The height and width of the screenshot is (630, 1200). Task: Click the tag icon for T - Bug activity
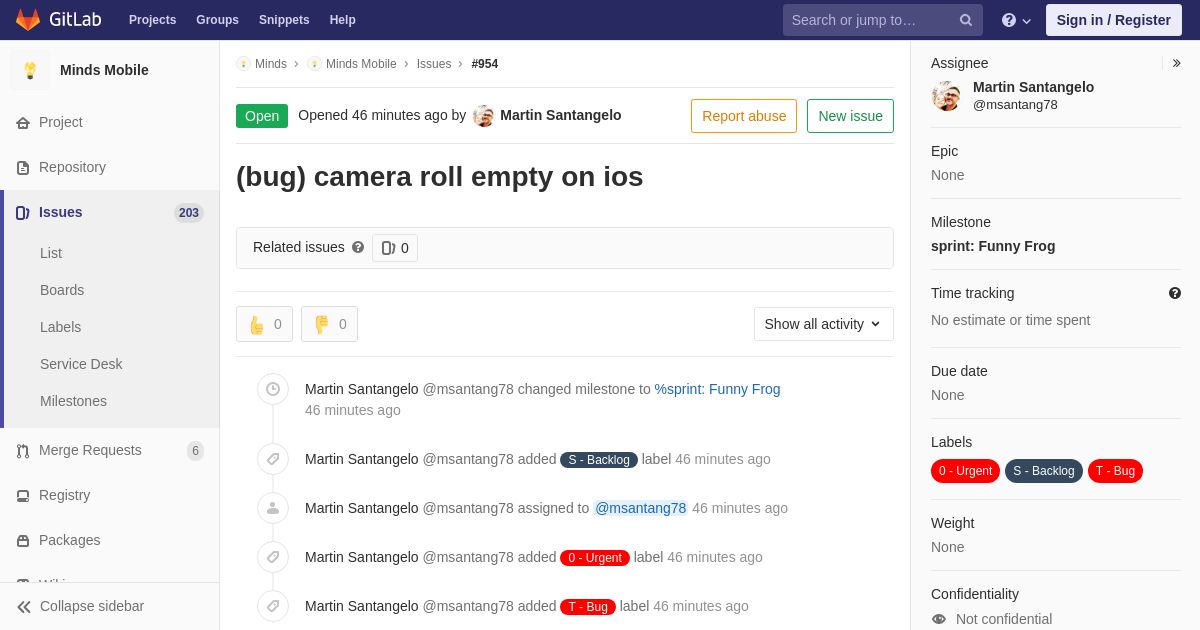click(x=273, y=606)
